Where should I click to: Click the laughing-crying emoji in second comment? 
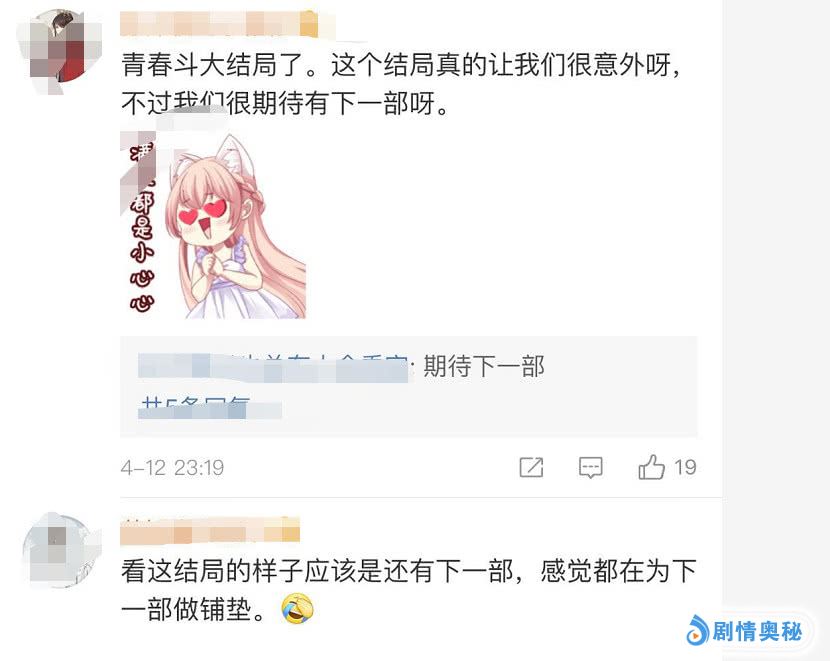click(297, 609)
